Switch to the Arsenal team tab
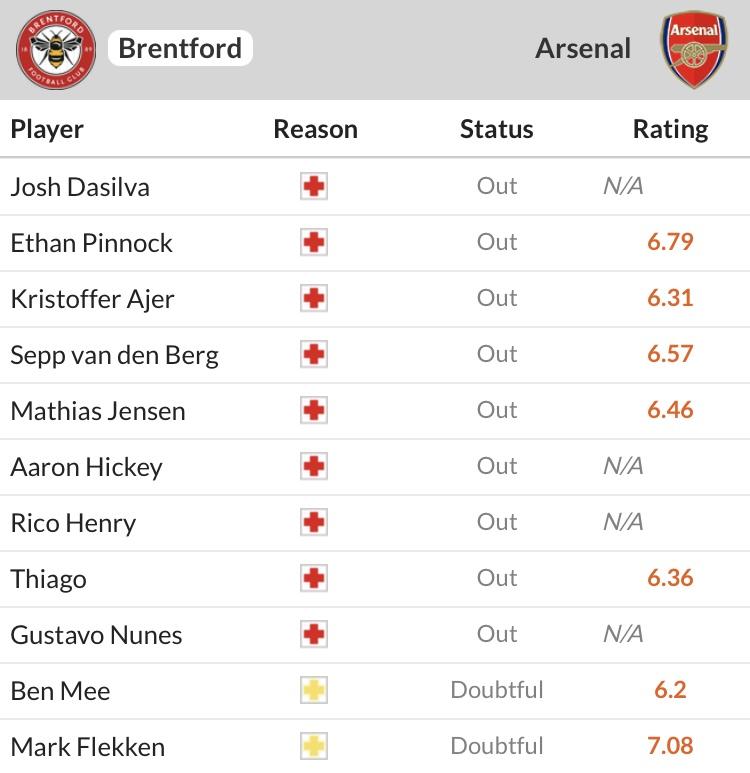This screenshot has height=773, width=750. coord(583,48)
